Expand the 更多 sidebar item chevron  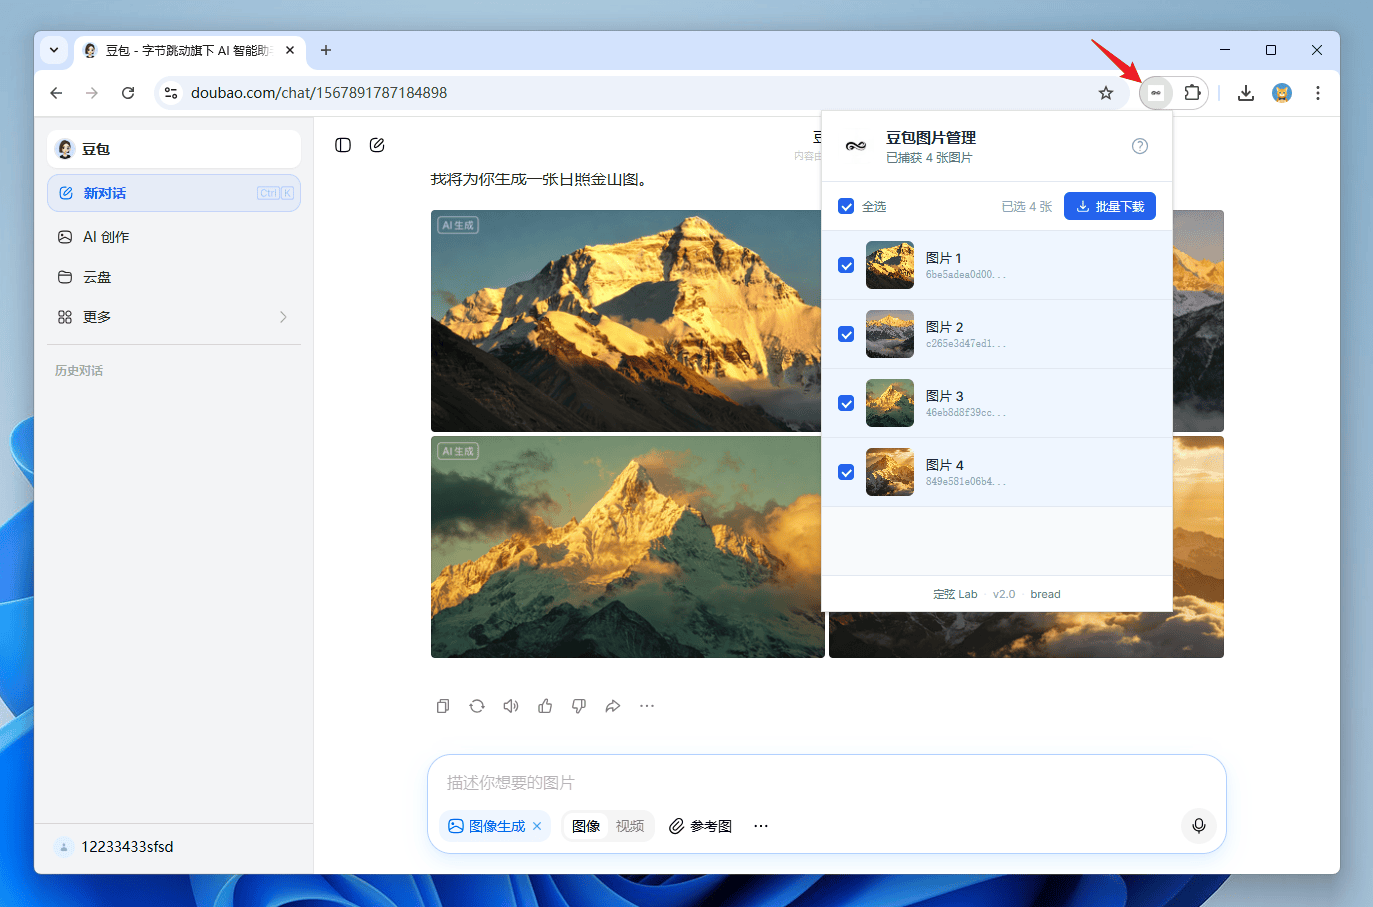pyautogui.click(x=283, y=317)
